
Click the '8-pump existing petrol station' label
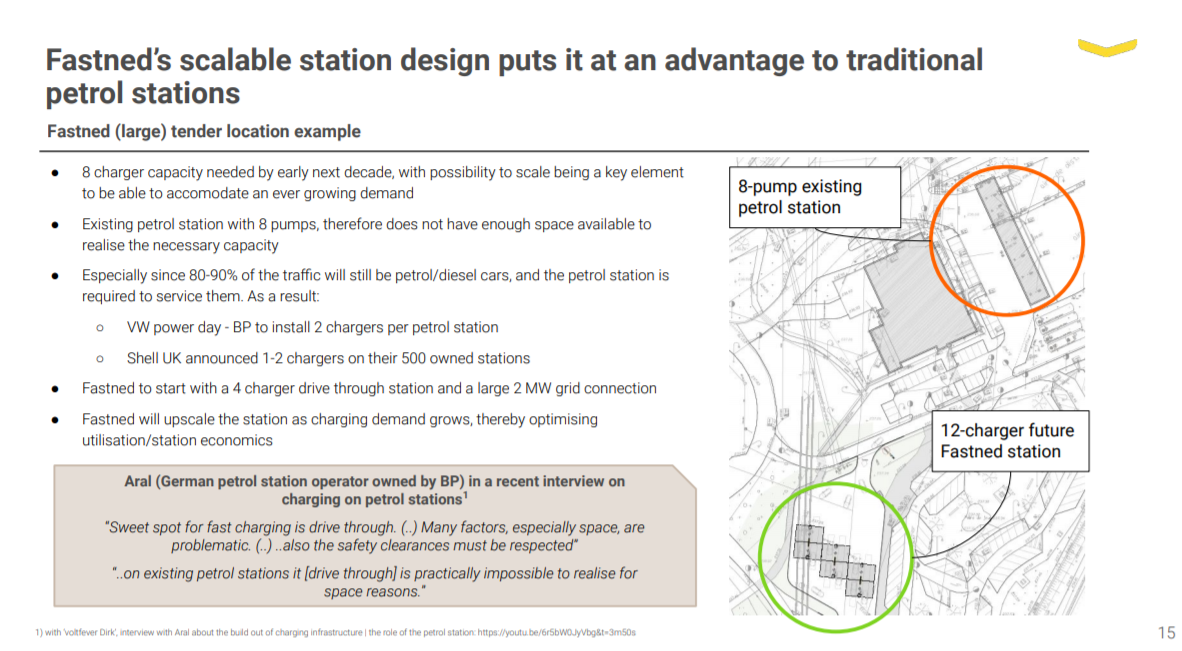tap(815, 197)
